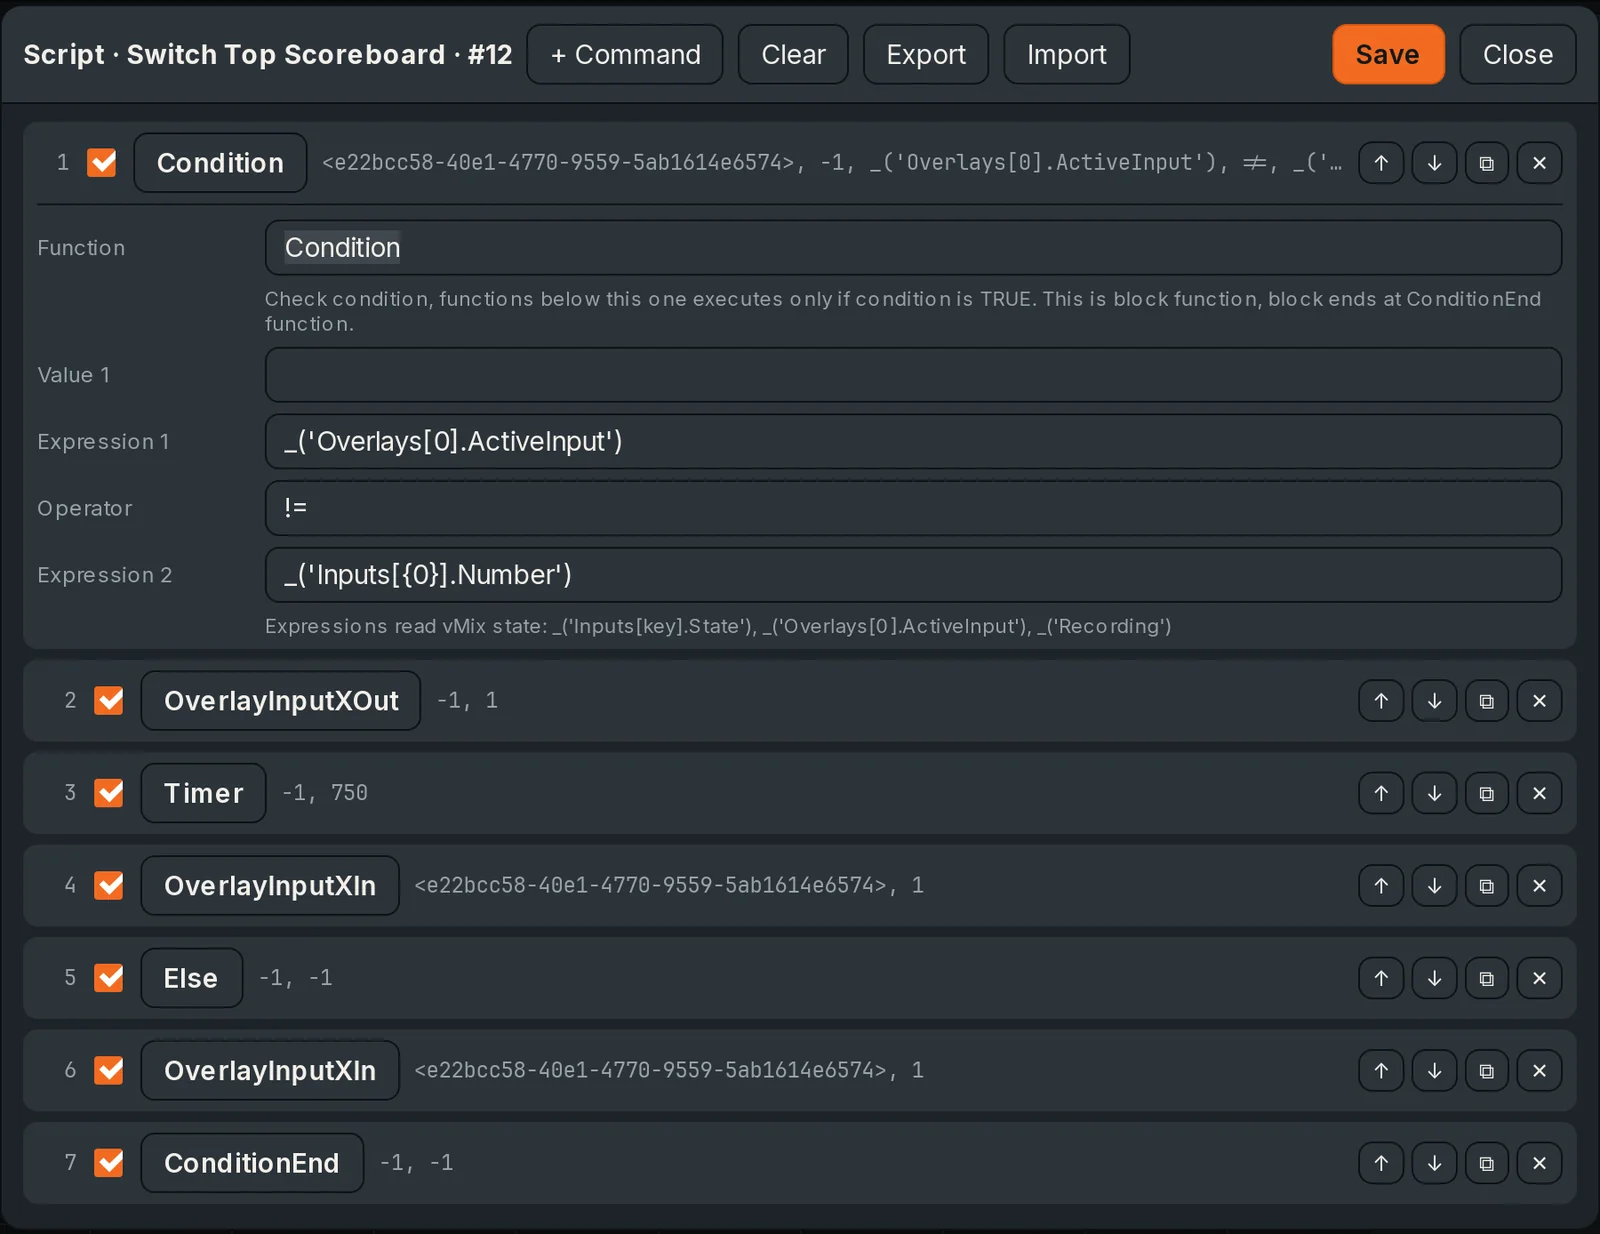Expand the ConditionEnd command
1600x1234 pixels.
(252, 1163)
